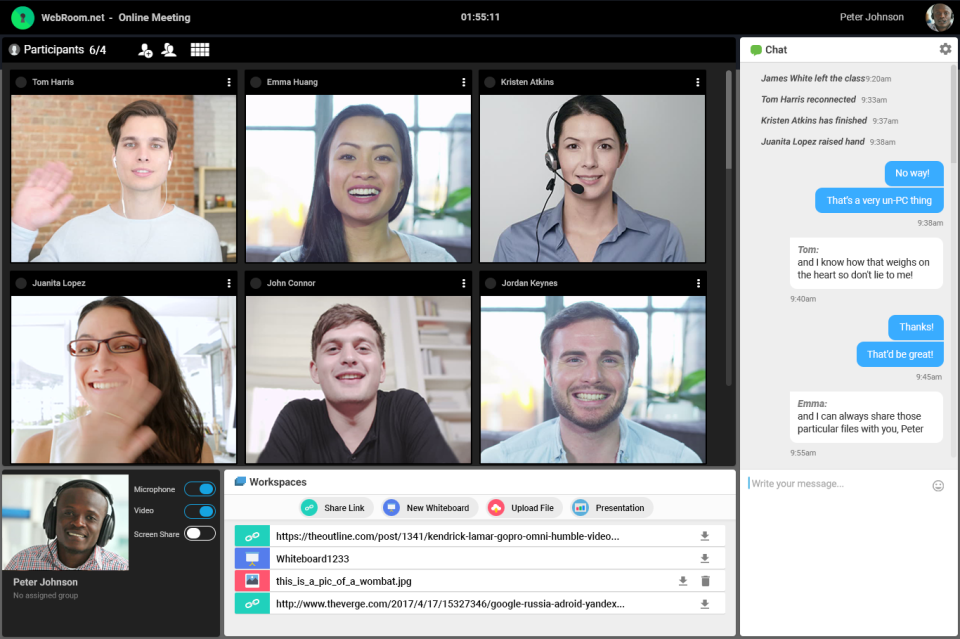Turn off the Microphone switch
Screen dimensions: 960x639
[200, 488]
